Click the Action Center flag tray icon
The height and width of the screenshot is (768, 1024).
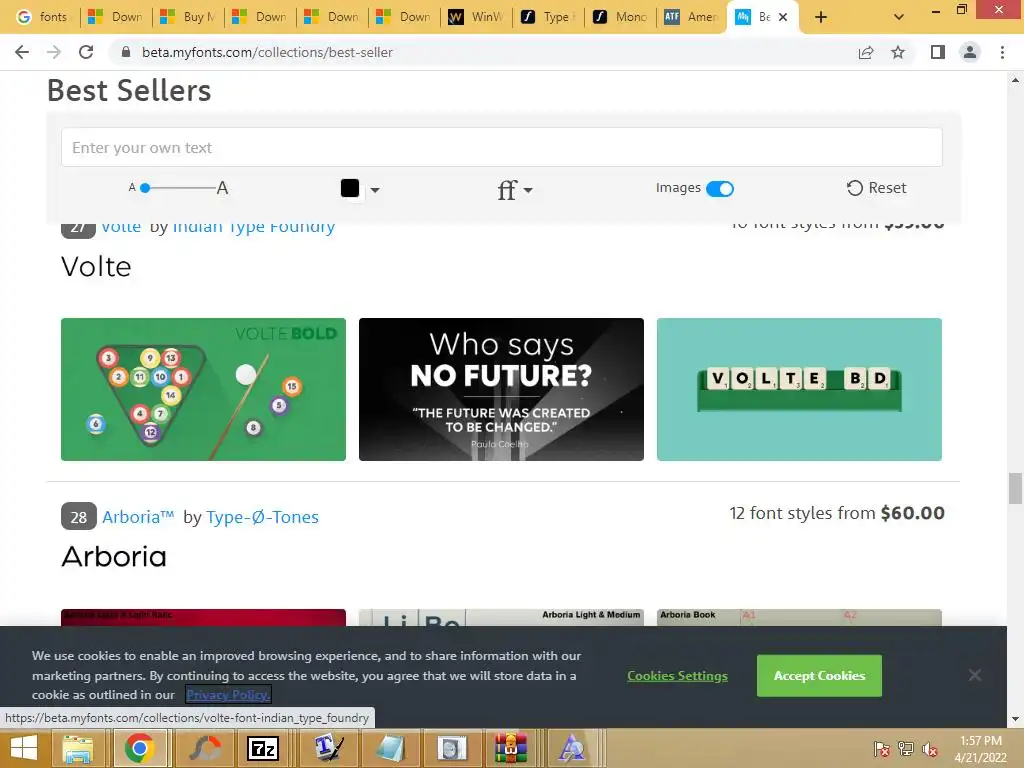click(x=881, y=749)
